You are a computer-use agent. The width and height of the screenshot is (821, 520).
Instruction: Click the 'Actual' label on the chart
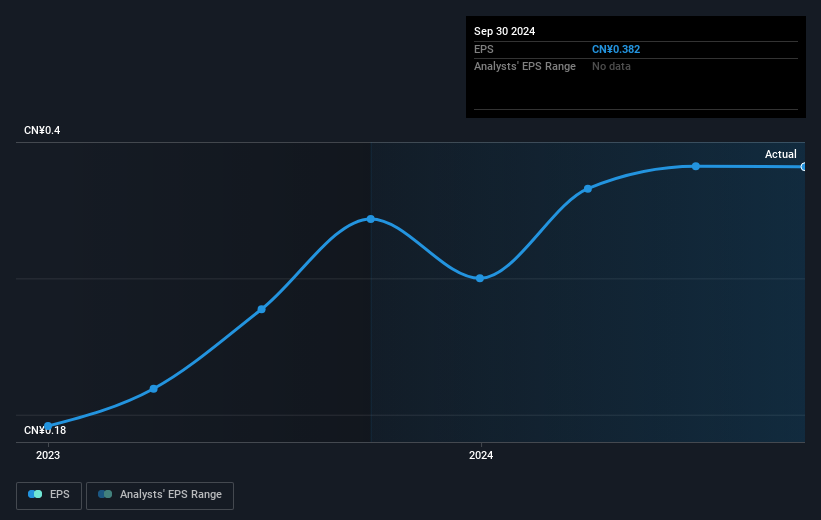[x=780, y=154]
